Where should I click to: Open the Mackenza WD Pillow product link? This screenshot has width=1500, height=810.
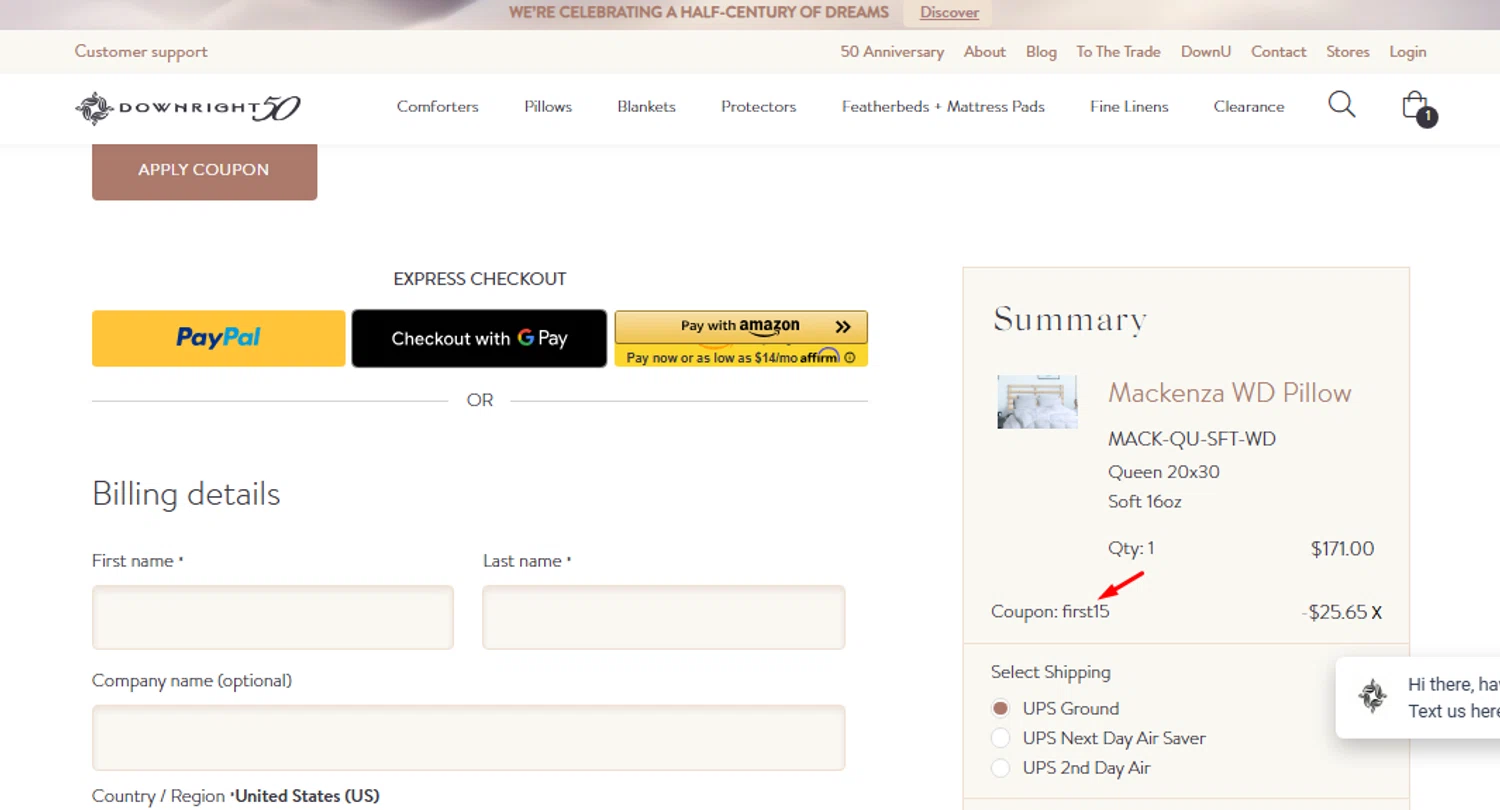[x=1229, y=392]
